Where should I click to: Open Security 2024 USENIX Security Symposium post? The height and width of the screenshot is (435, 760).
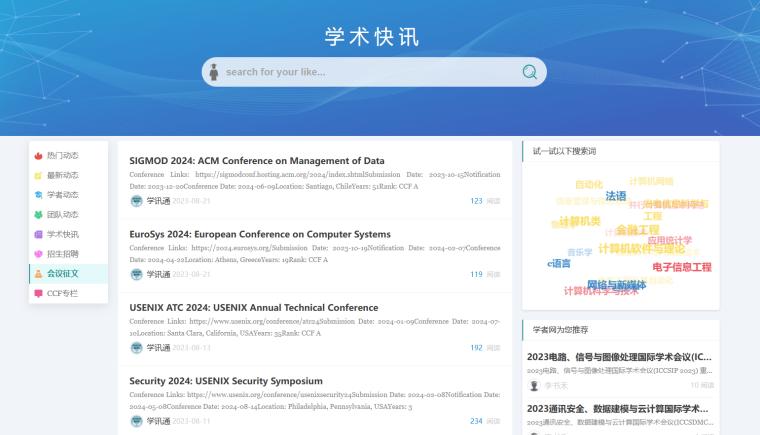(226, 381)
